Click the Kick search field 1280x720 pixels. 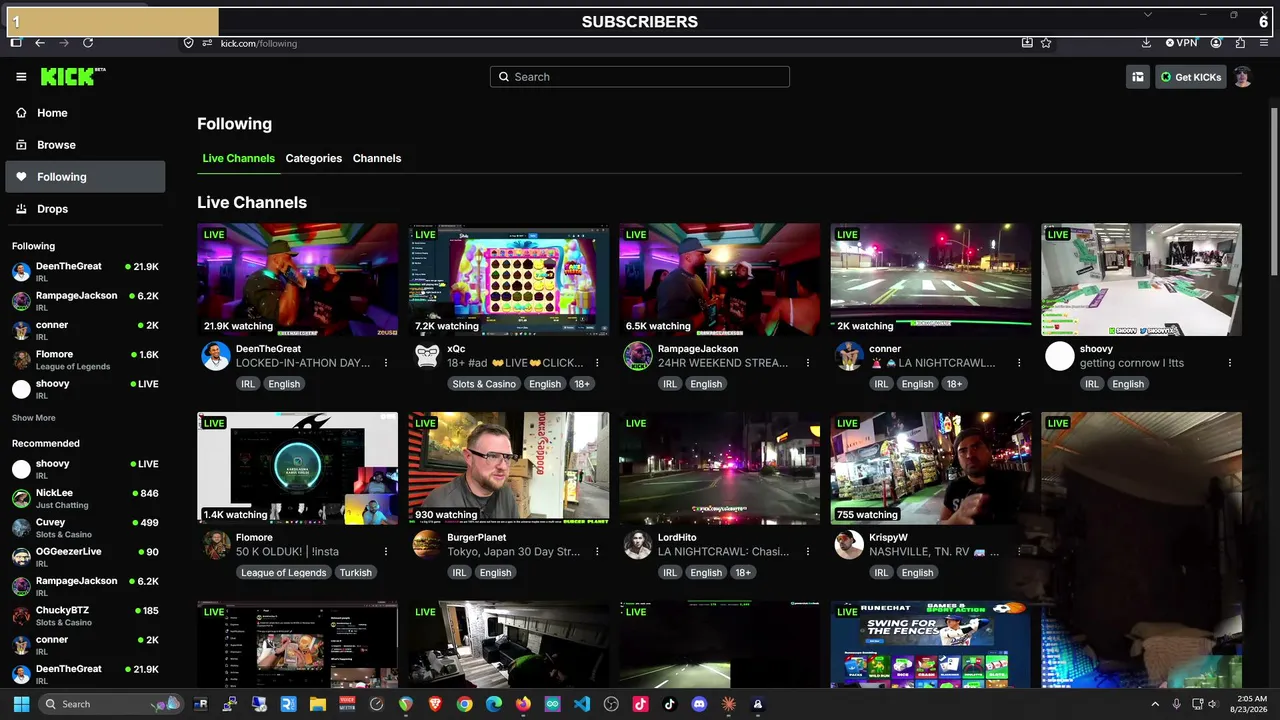pyautogui.click(x=640, y=77)
